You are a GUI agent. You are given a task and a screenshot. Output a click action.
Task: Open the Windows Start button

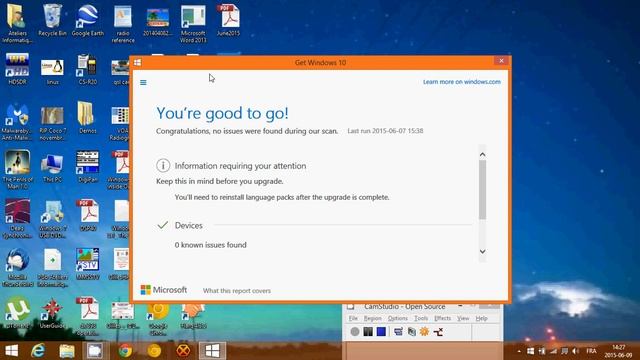(x=11, y=351)
